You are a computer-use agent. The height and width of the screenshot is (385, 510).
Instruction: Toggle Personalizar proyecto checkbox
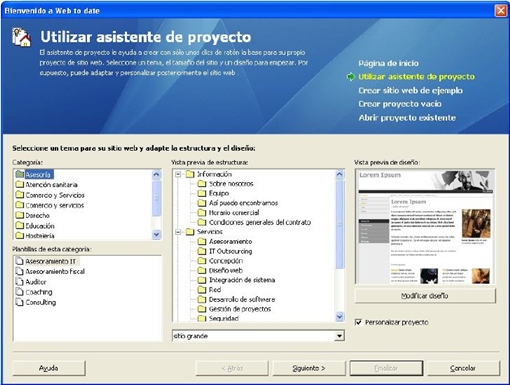pyautogui.click(x=358, y=322)
